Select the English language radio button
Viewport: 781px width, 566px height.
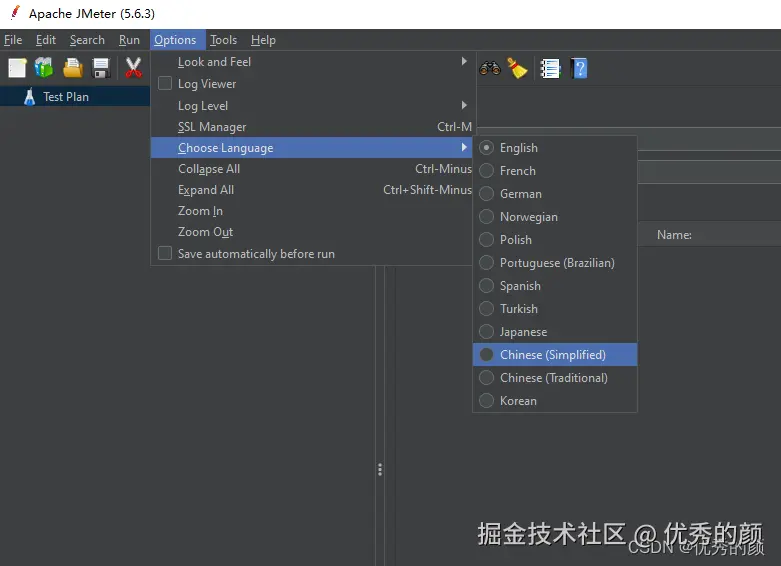pyautogui.click(x=486, y=147)
